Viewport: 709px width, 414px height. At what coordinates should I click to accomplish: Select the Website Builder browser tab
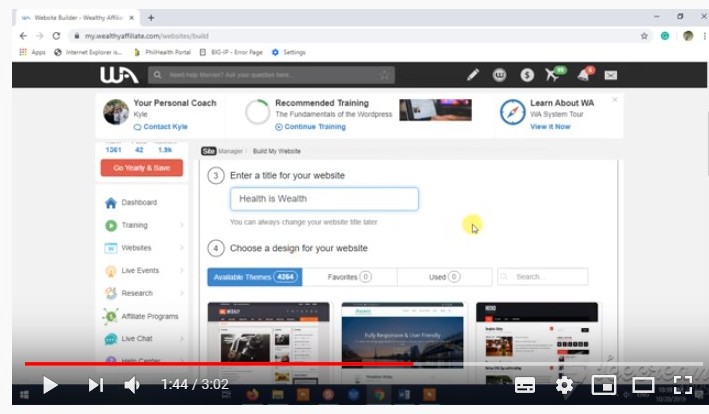pos(78,18)
